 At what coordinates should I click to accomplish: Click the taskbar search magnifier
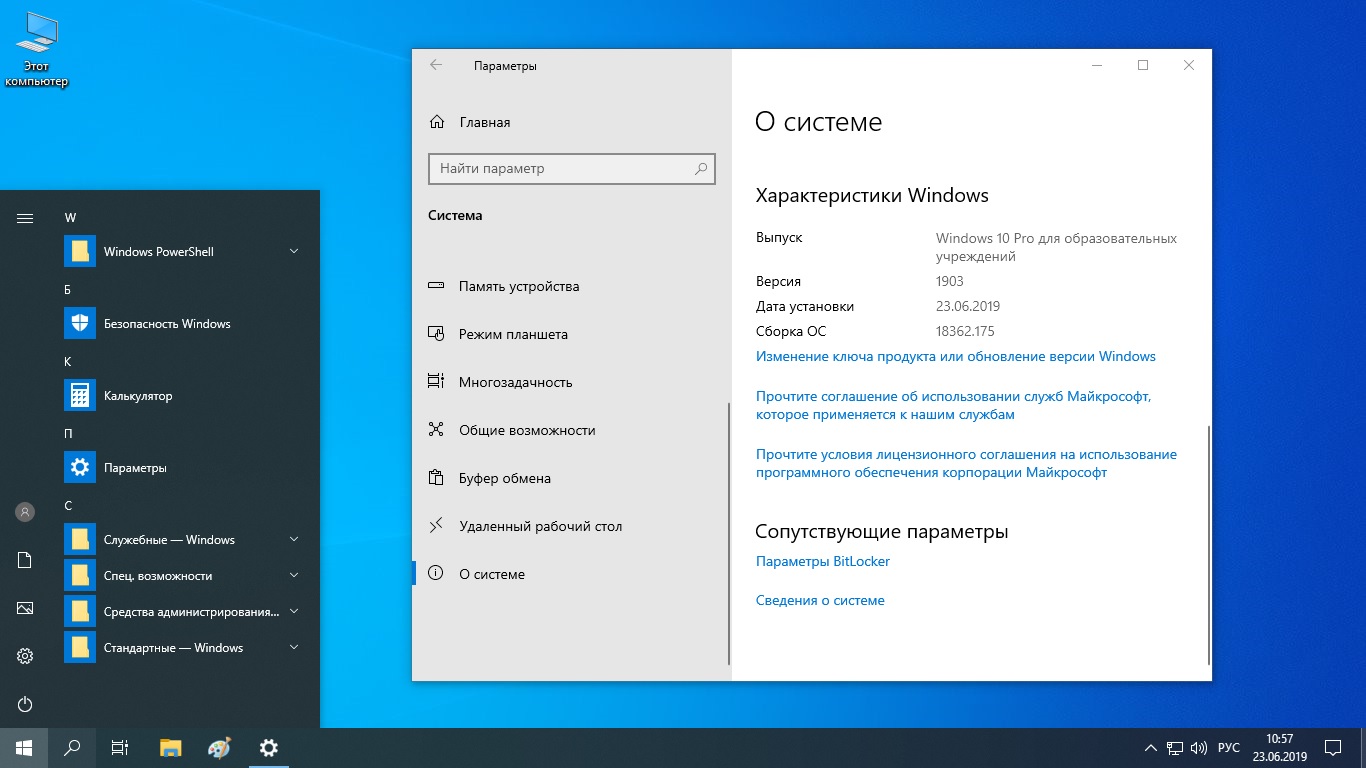click(x=72, y=748)
